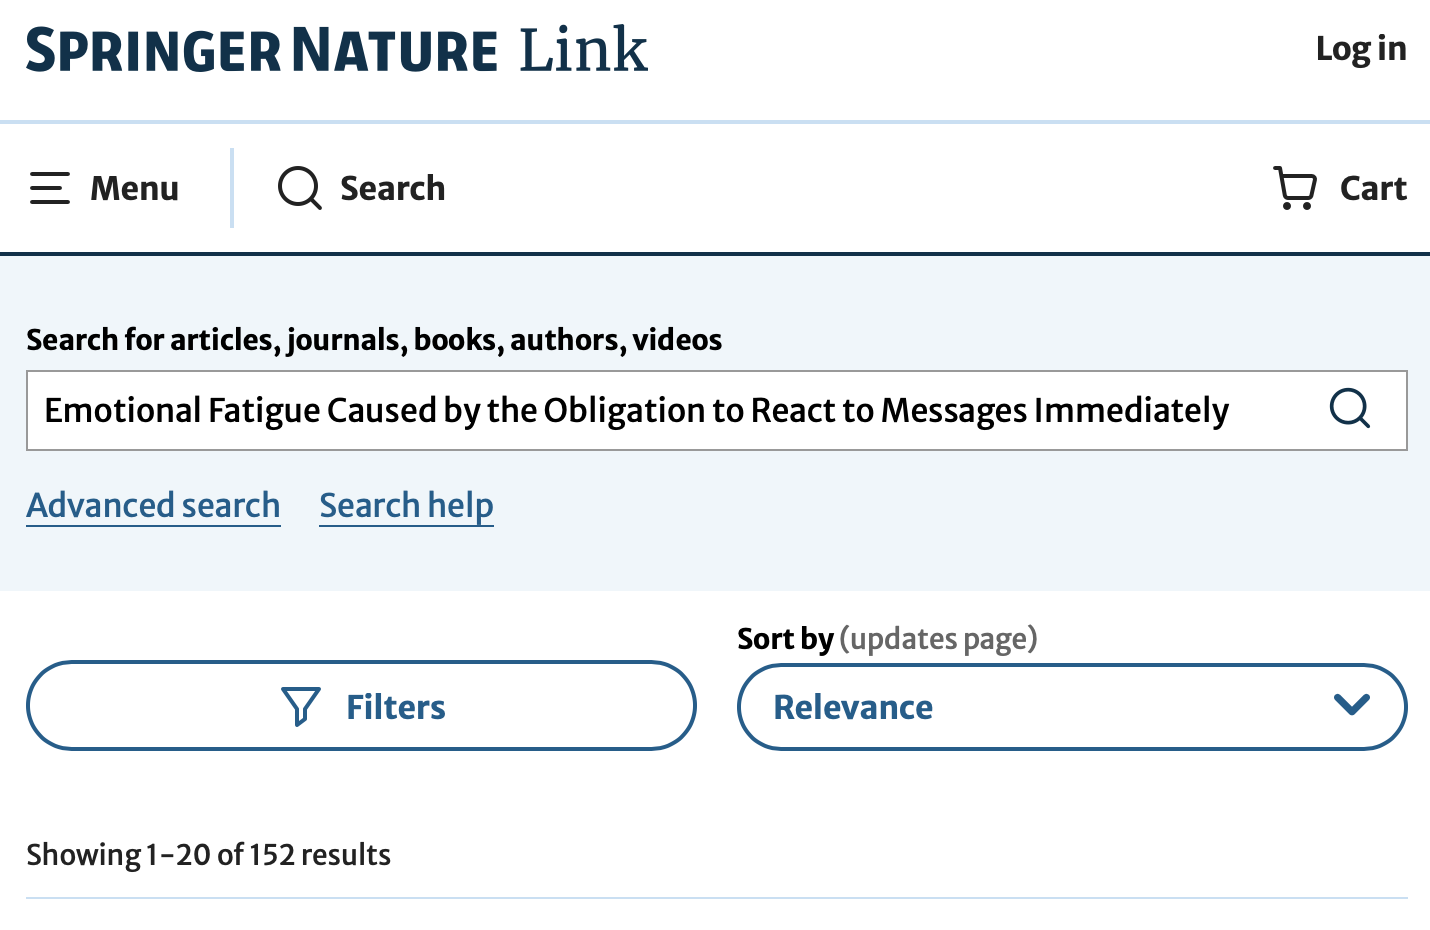
Task: Open the hamburger Menu icon
Action: (x=50, y=188)
